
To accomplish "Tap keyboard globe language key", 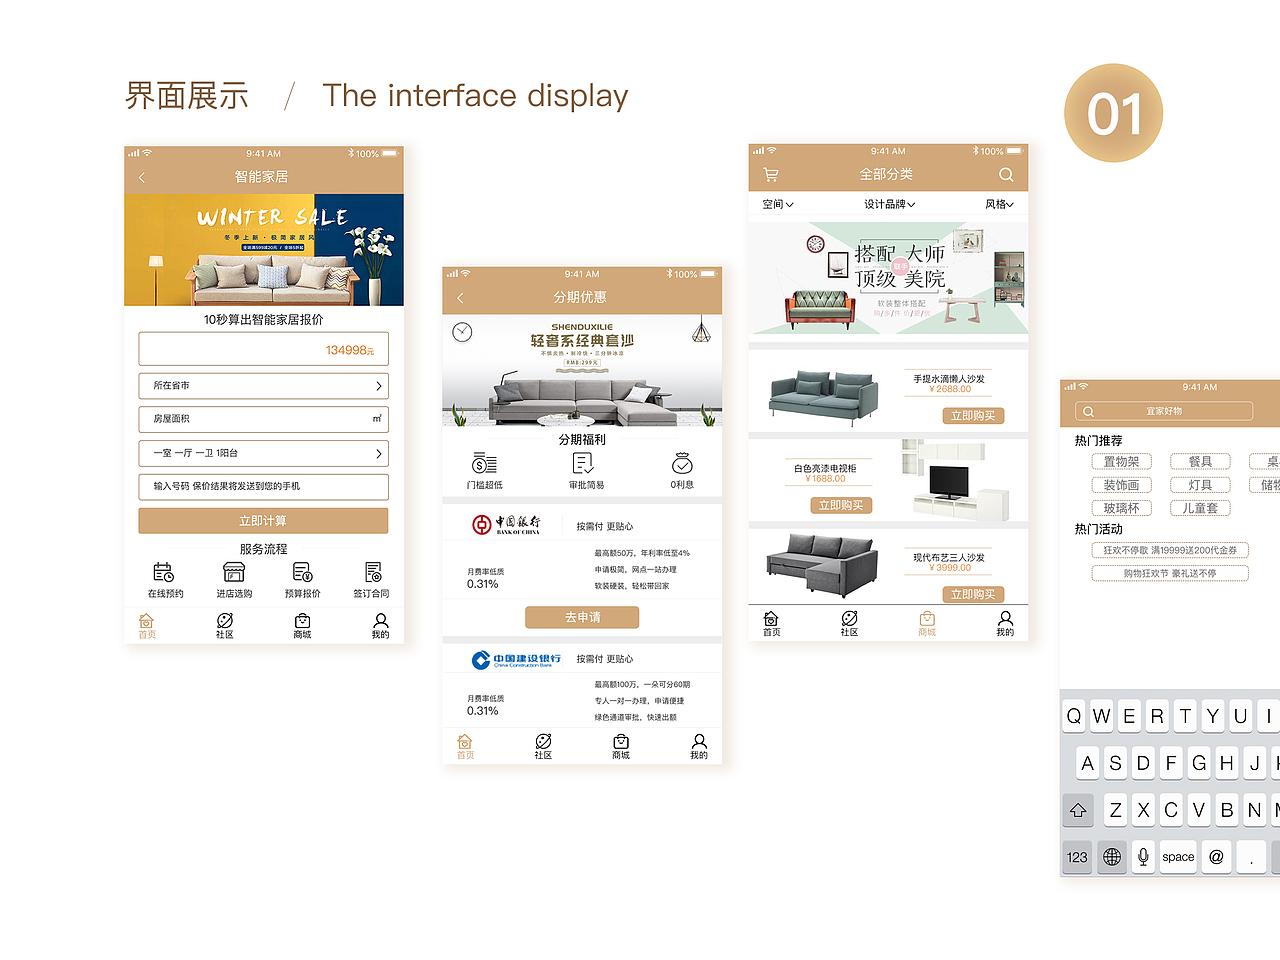I will coord(1112,857).
